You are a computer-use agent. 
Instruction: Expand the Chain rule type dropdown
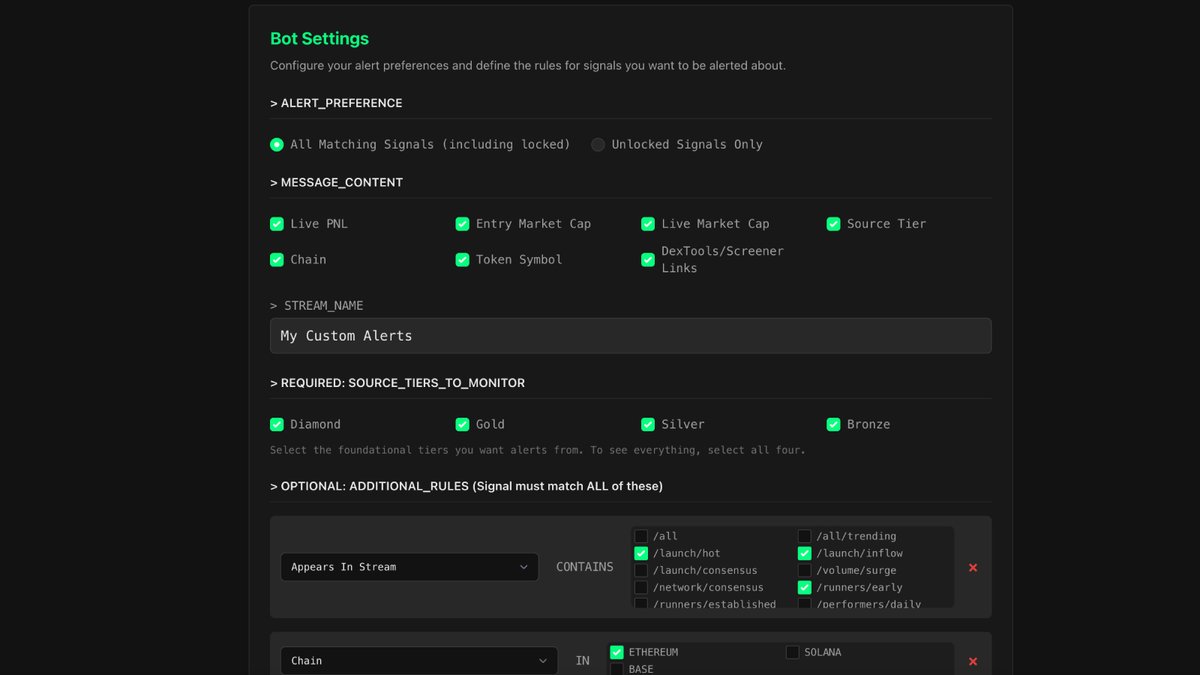point(418,661)
